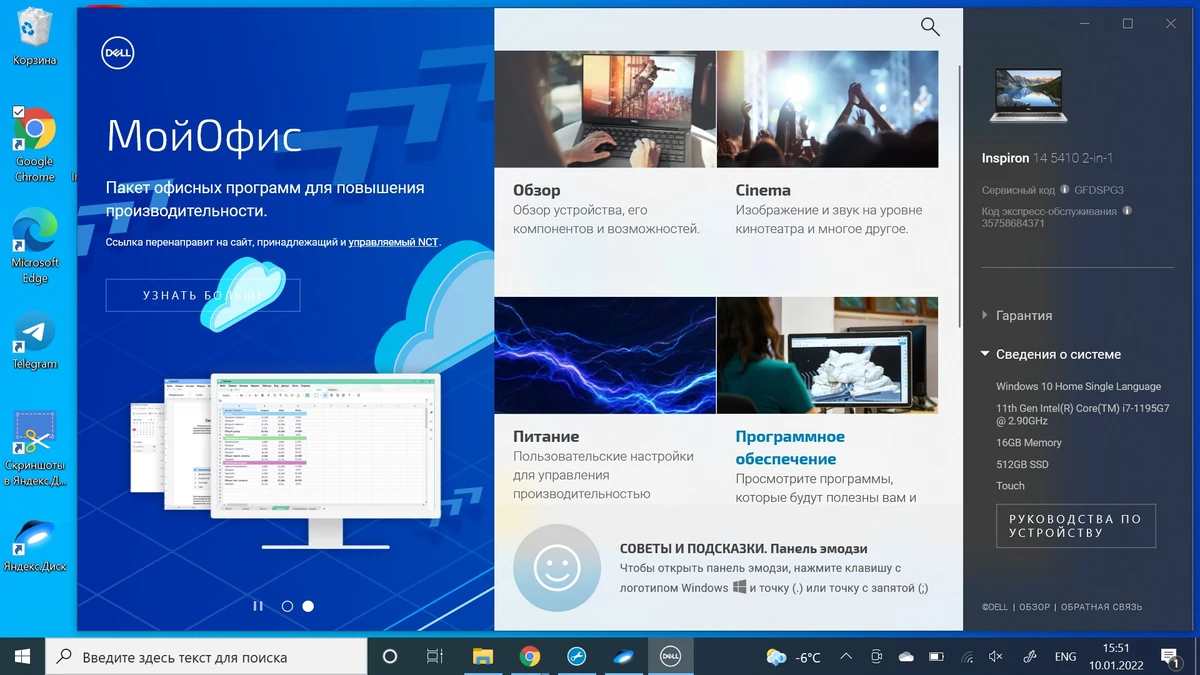Image resolution: width=1200 pixels, height=675 pixels.
Task: Click the Cinema concert crowd thumbnail
Action: coord(827,109)
